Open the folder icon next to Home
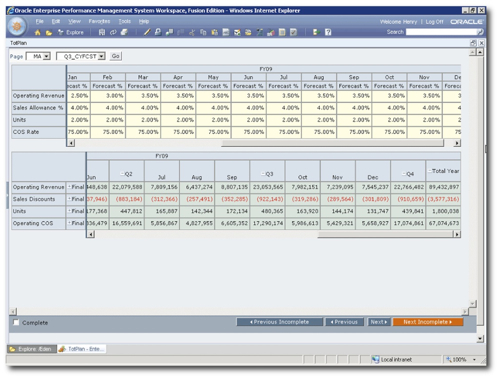500x379 pixels. tap(49, 33)
